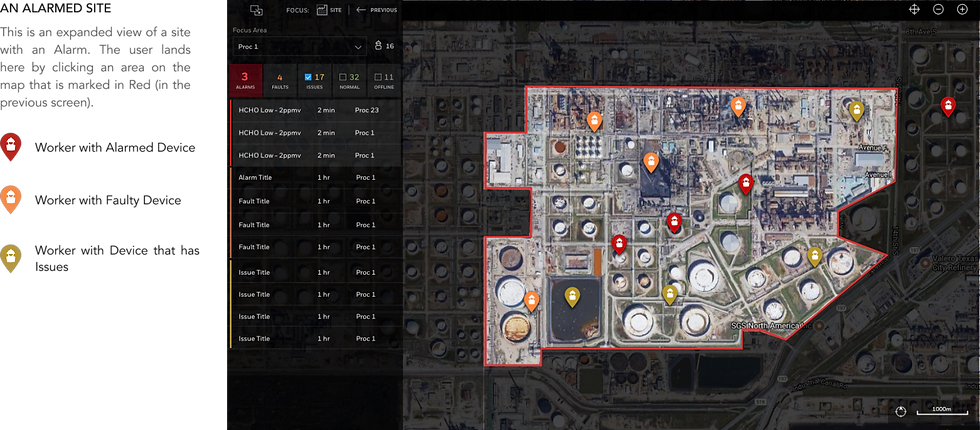Select yellow marker left of SGS North America label
Image resolution: width=980 pixels, height=430 pixels.
click(669, 294)
